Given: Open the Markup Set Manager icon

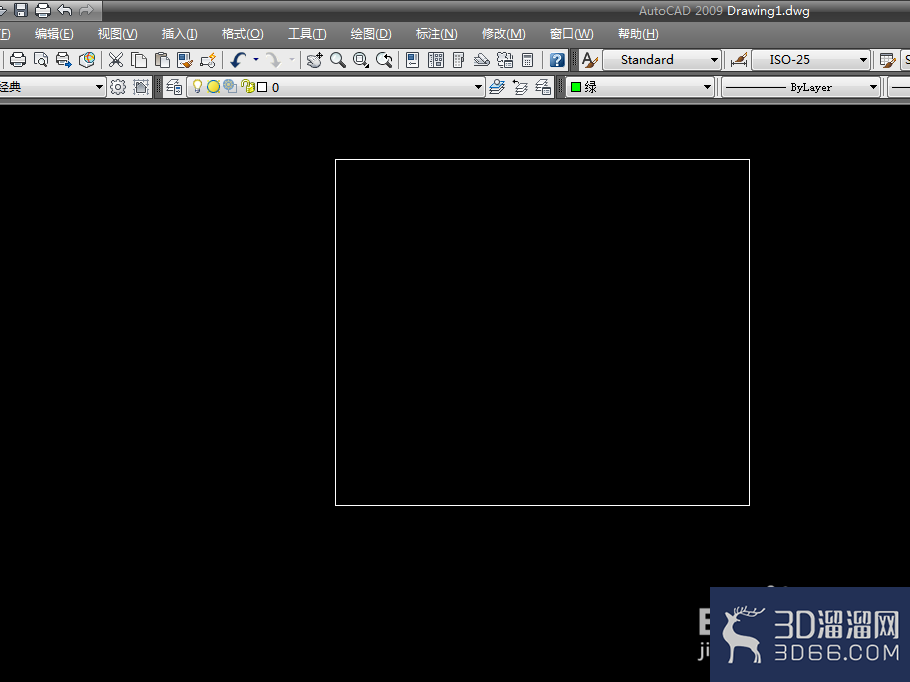Looking at the screenshot, I should point(505,60).
